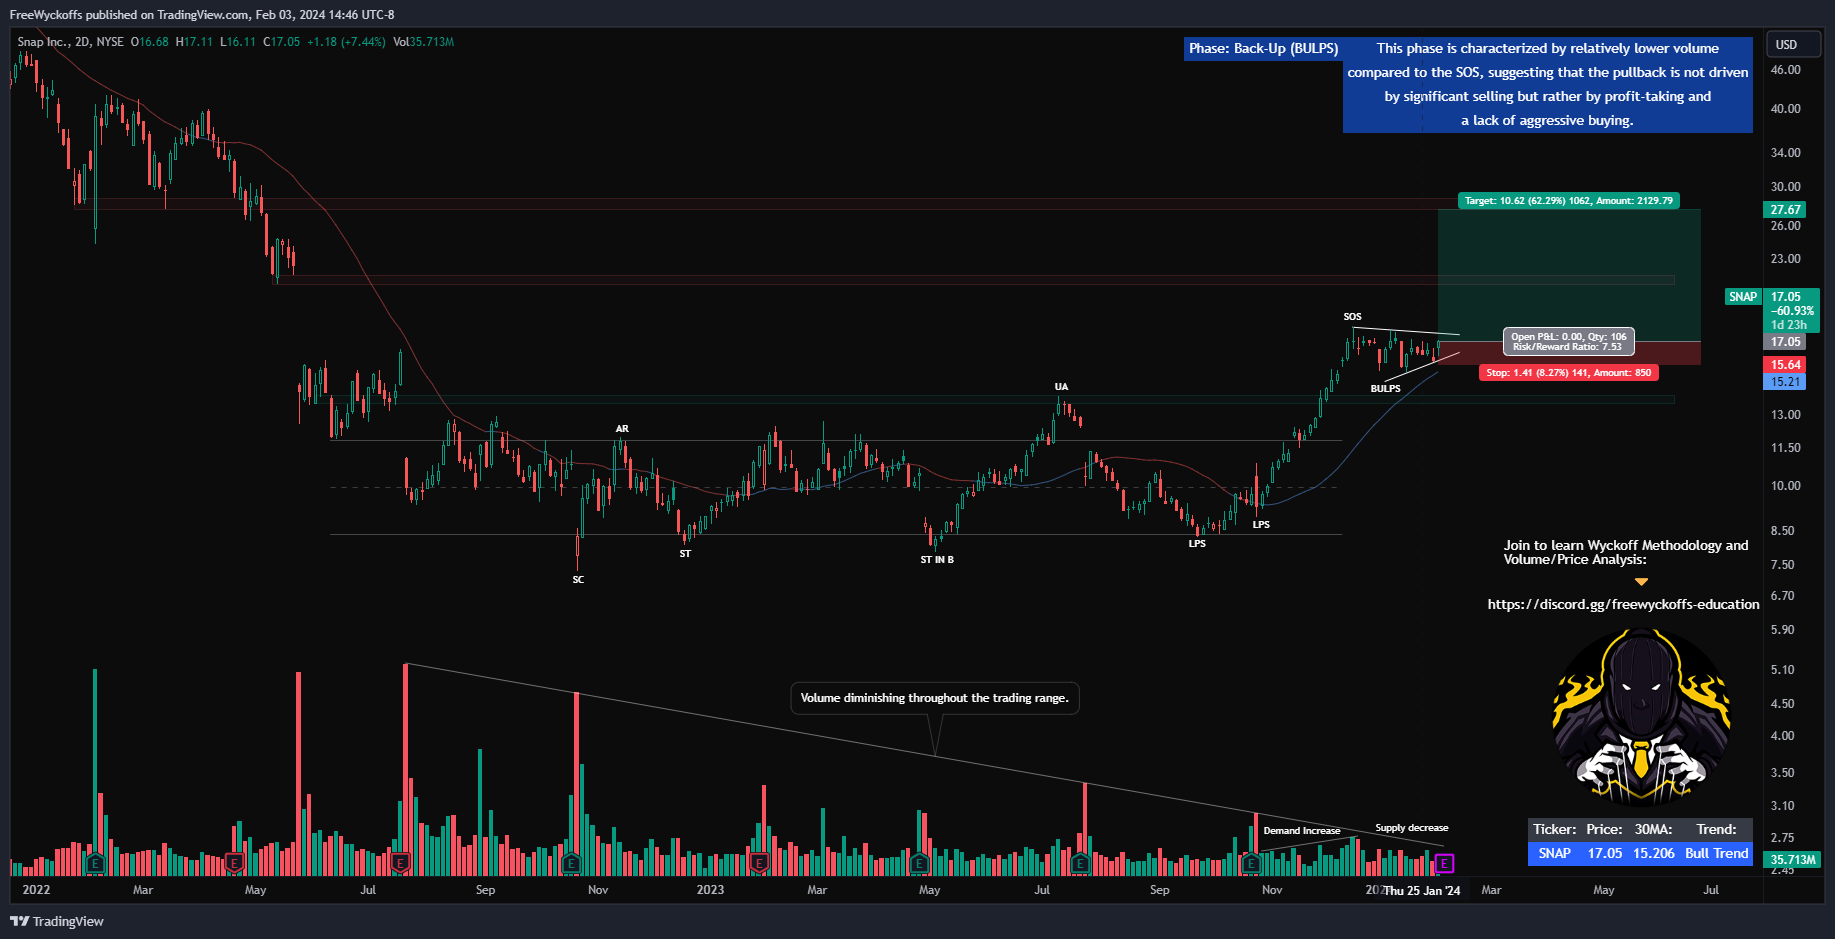This screenshot has height=939, width=1835.
Task: Select the red Stop 1.41 label
Action: click(x=1568, y=373)
